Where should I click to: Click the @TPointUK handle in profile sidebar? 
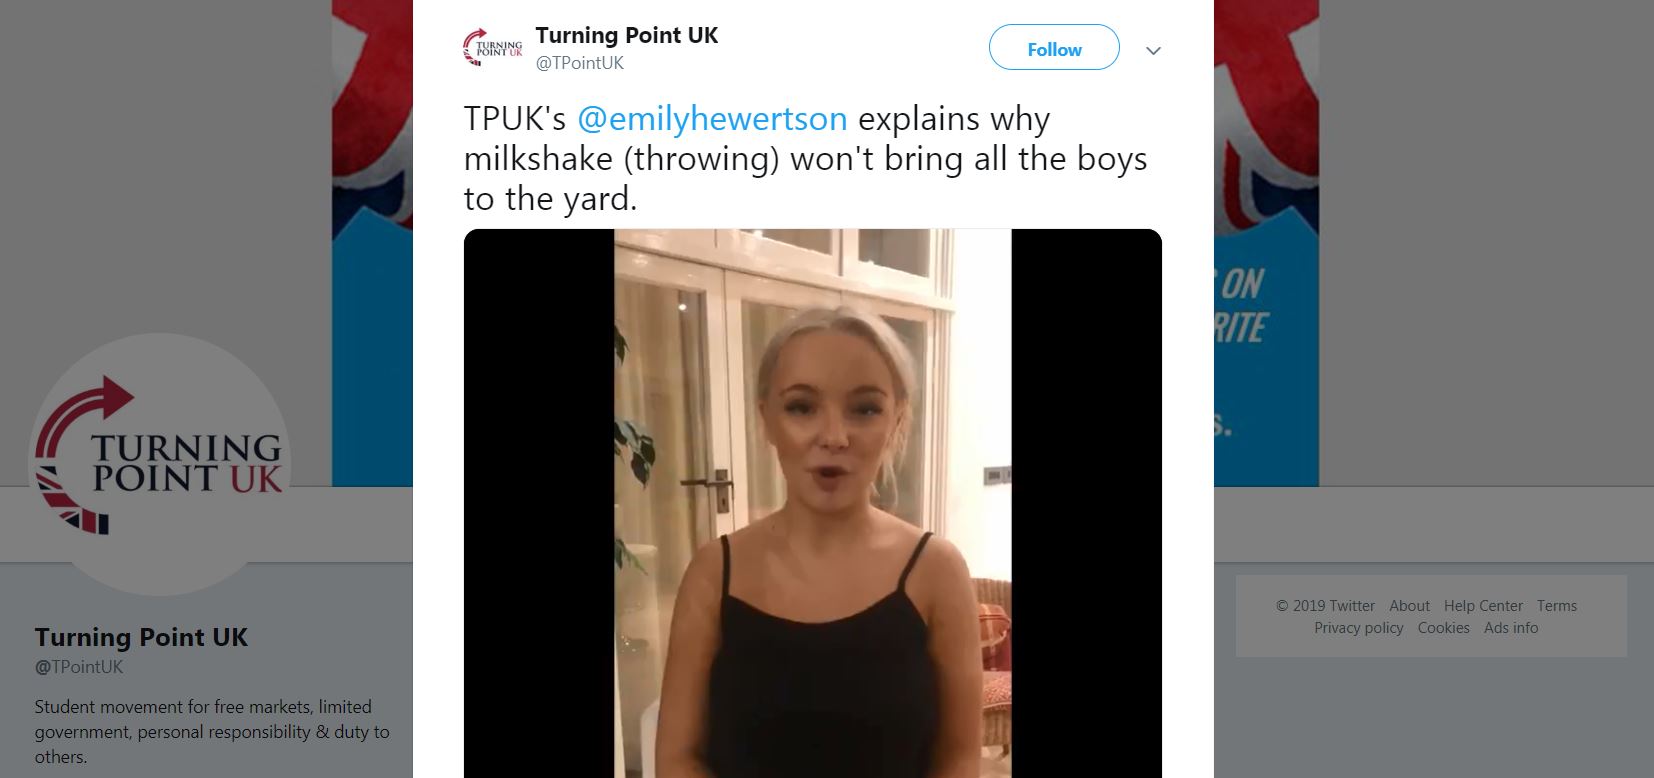tap(79, 667)
